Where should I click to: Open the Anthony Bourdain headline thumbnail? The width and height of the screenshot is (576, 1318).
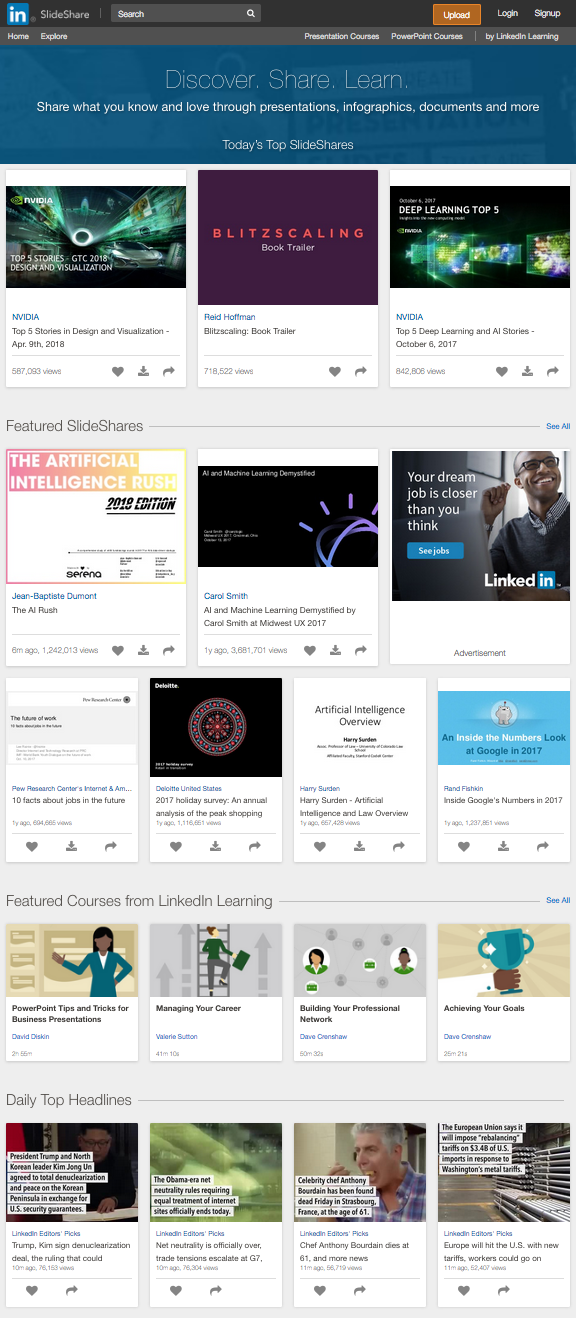click(x=360, y=1172)
